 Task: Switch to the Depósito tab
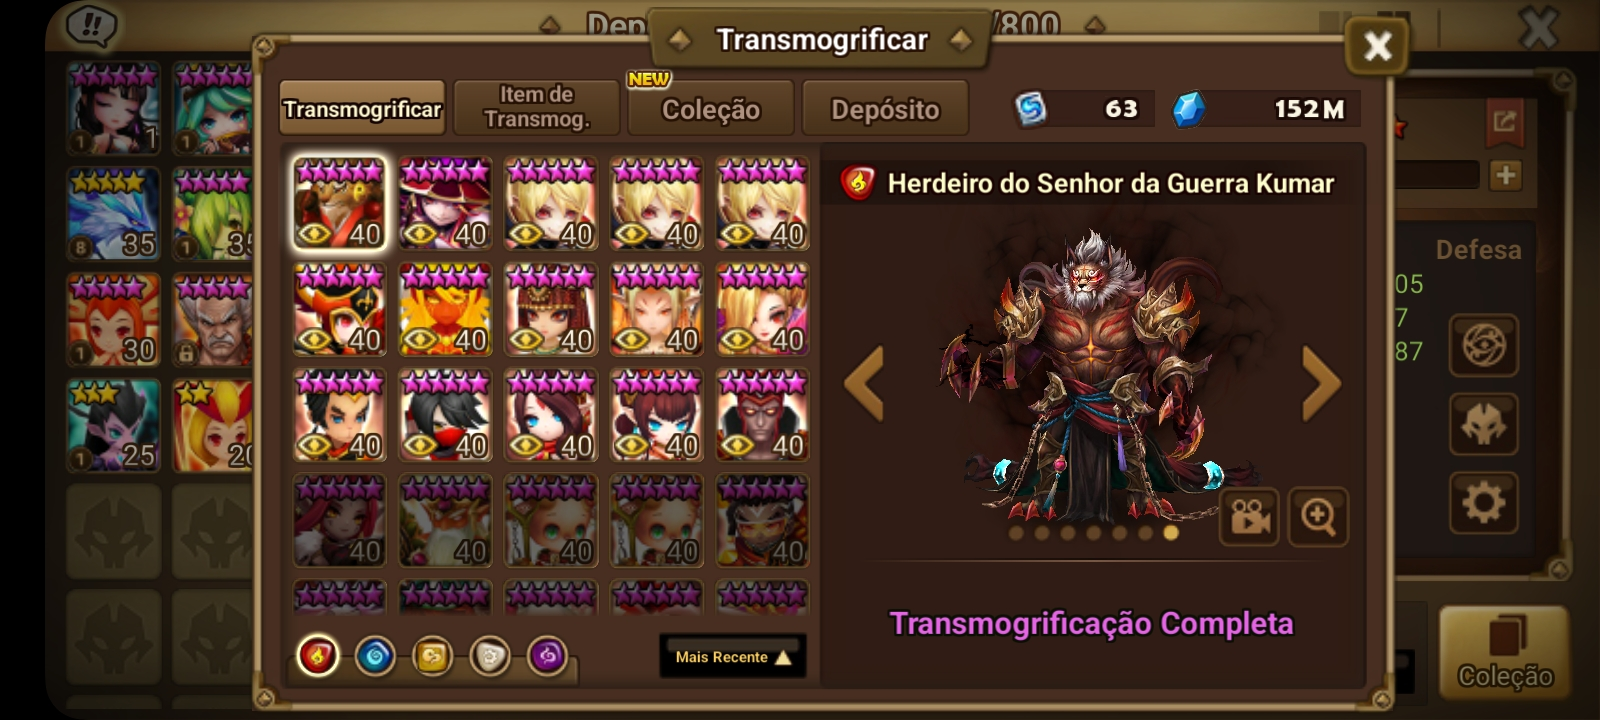point(885,109)
